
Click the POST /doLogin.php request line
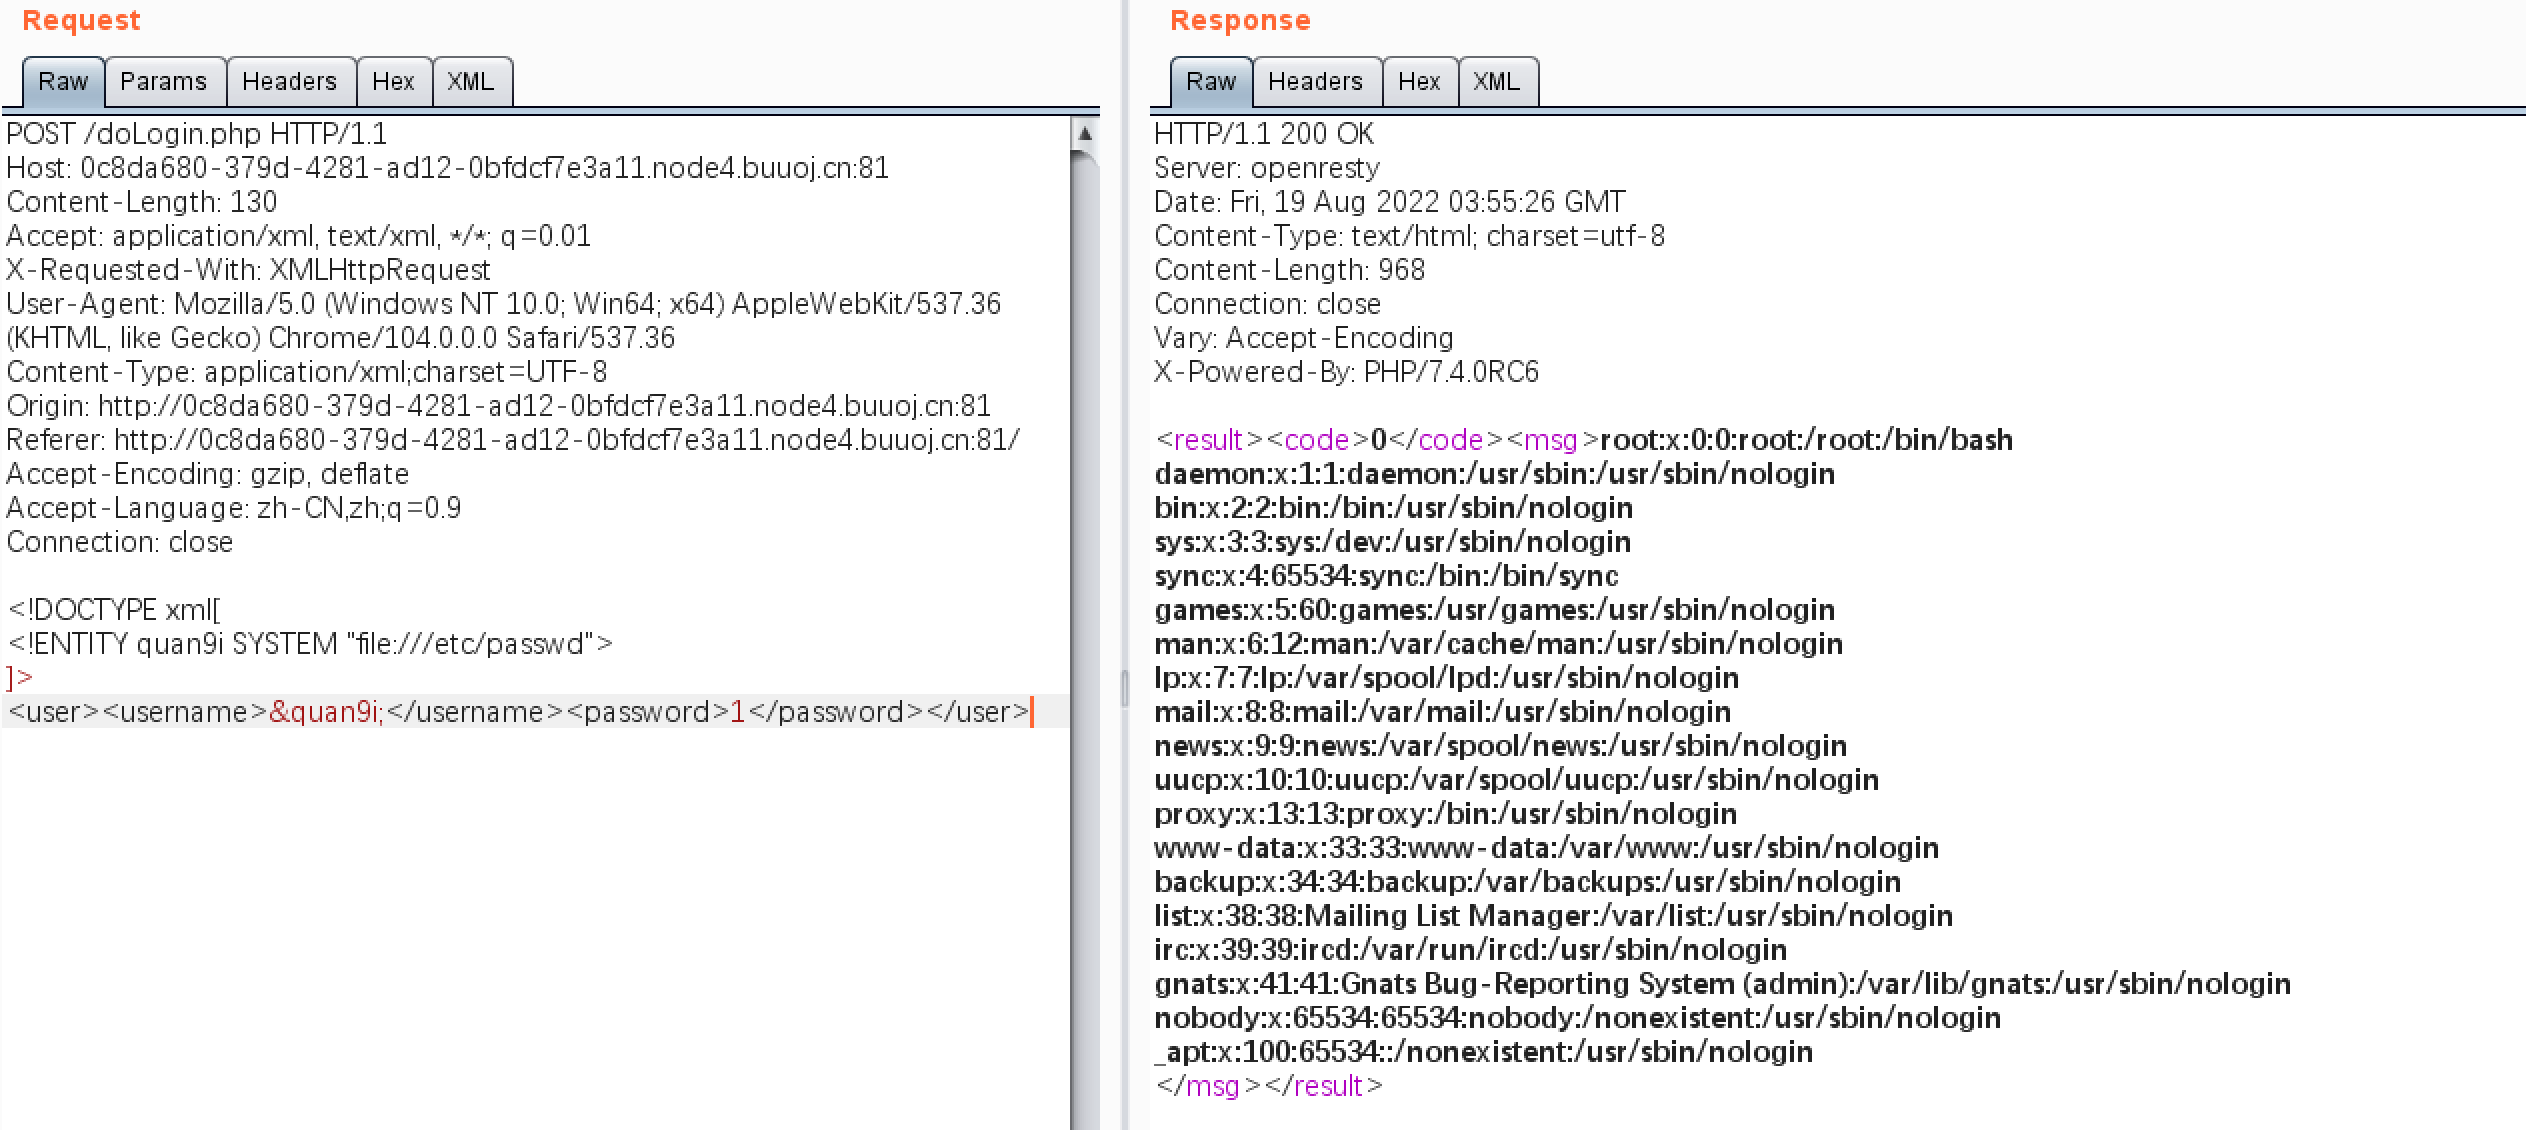pyautogui.click(x=197, y=134)
